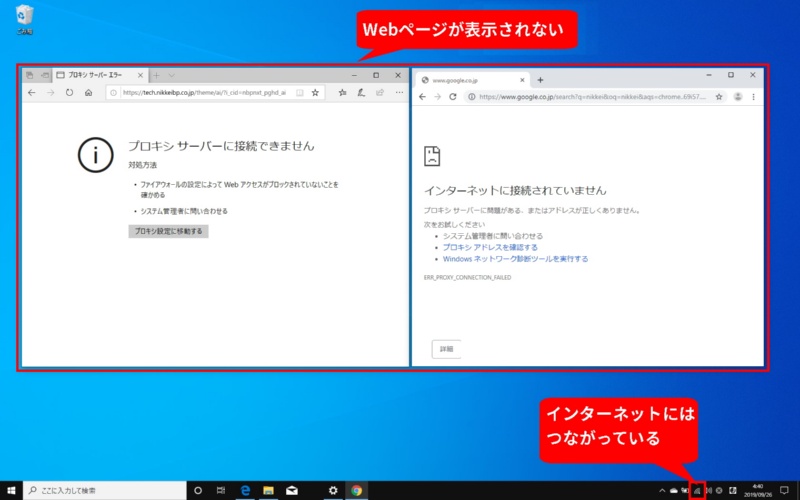Viewport: 800px width, 500px height.
Task: Click the 詳細 button in Chrome
Action: click(x=446, y=349)
